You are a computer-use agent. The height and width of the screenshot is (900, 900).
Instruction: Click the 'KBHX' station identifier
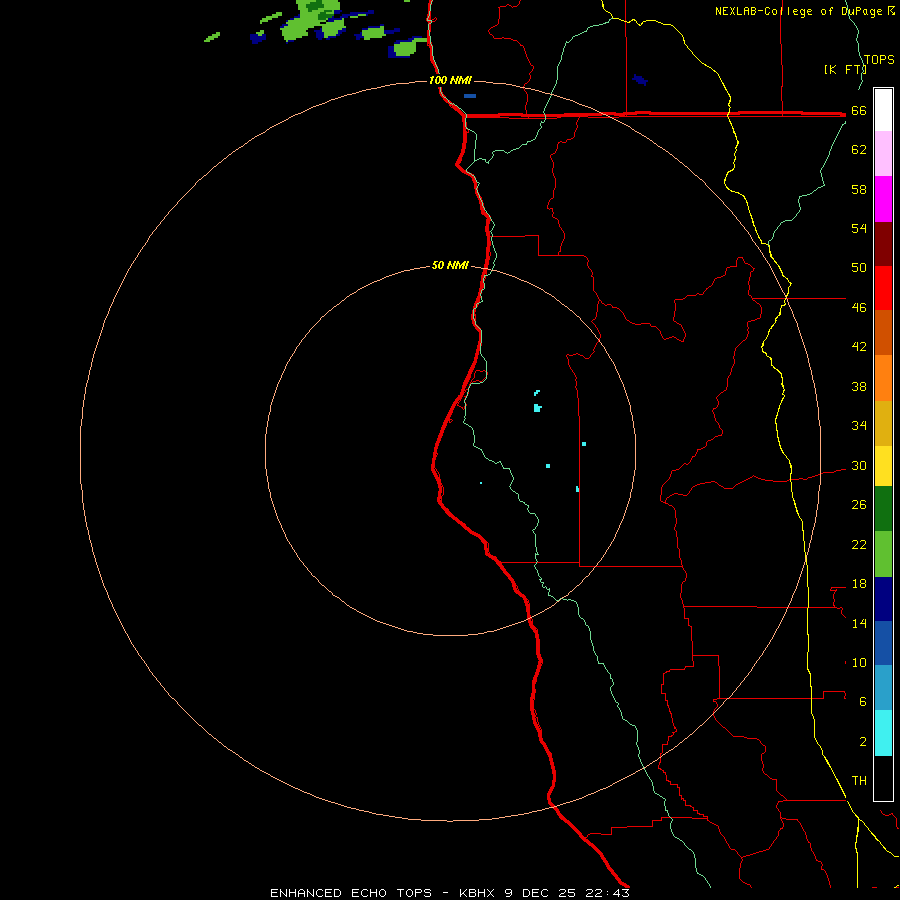pos(479,893)
